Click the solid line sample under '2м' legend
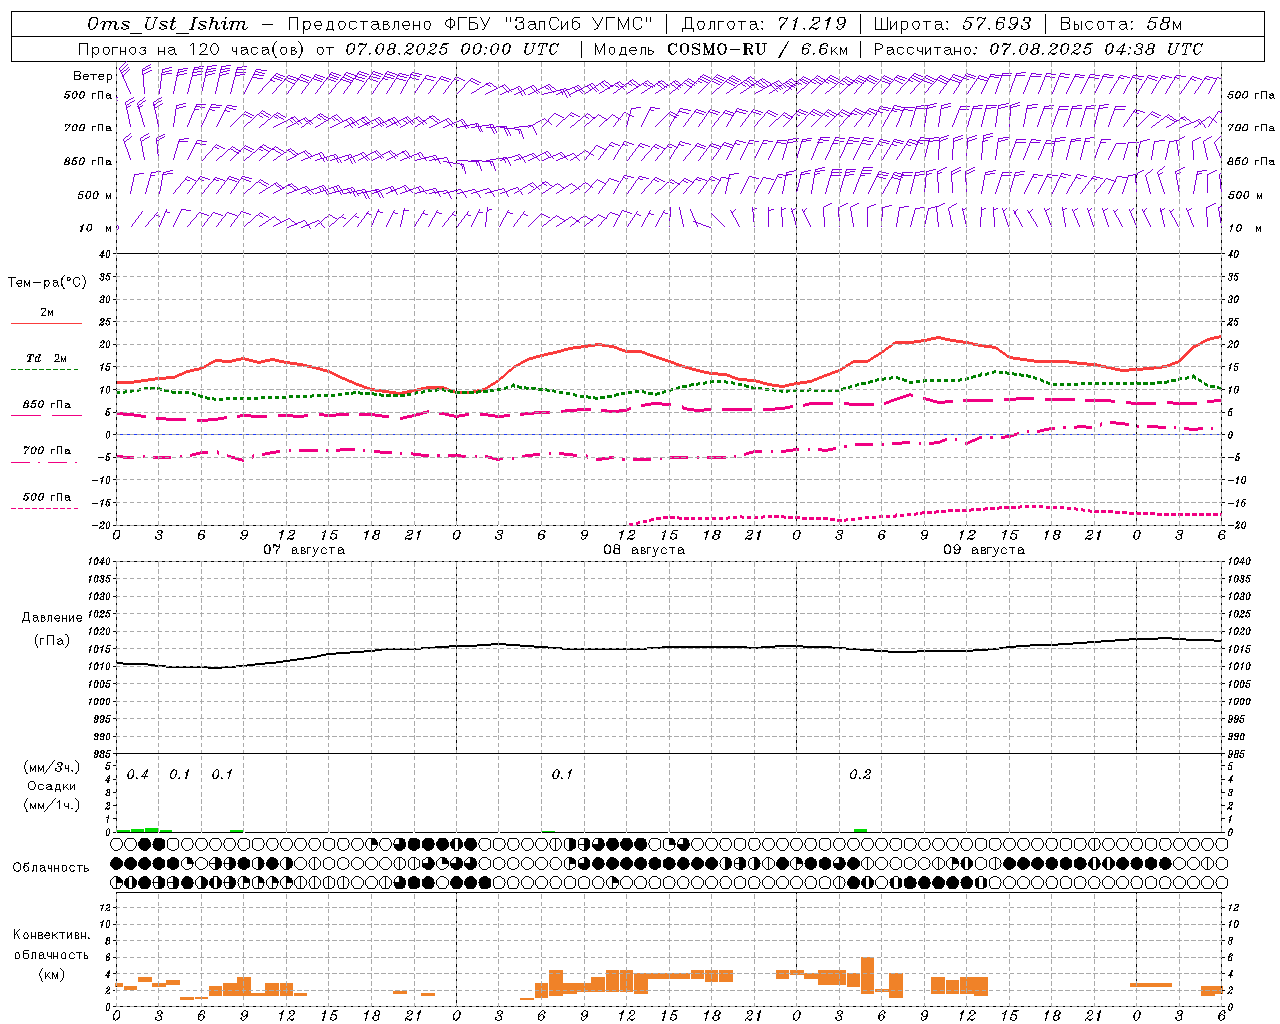Image resolution: width=1280 pixels, height=1024 pixels. (x=46, y=324)
